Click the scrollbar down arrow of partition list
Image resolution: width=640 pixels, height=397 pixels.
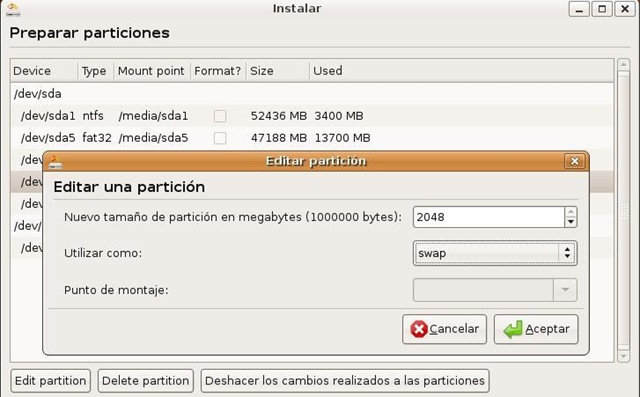click(x=623, y=356)
